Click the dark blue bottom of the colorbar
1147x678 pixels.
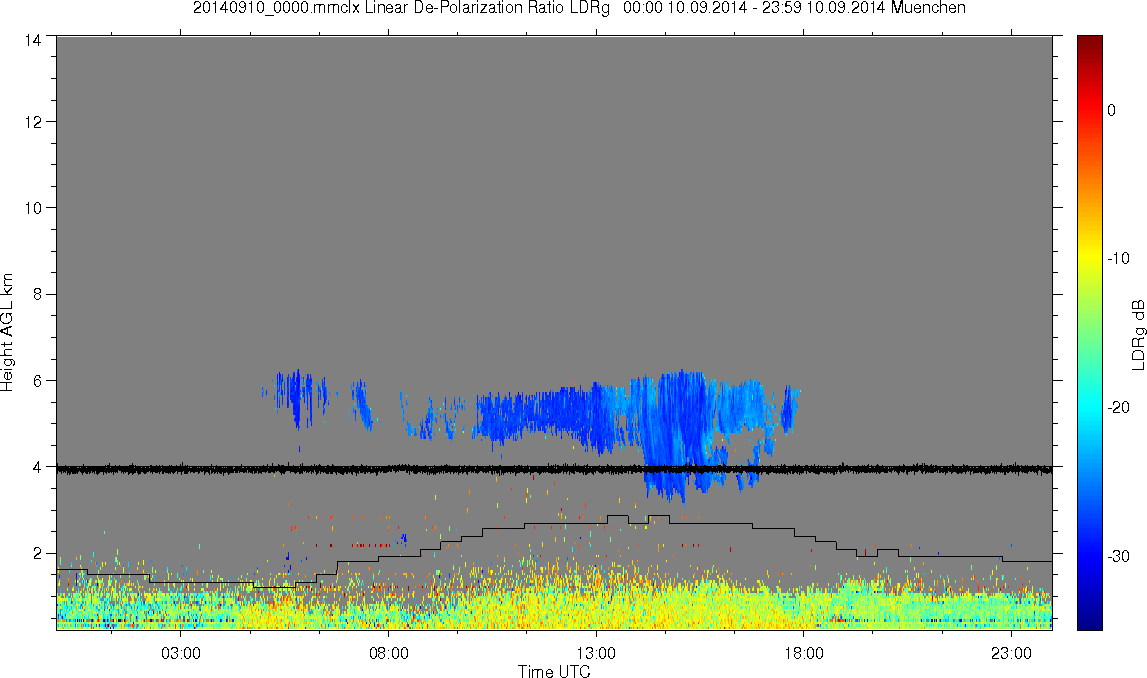(x=1089, y=618)
